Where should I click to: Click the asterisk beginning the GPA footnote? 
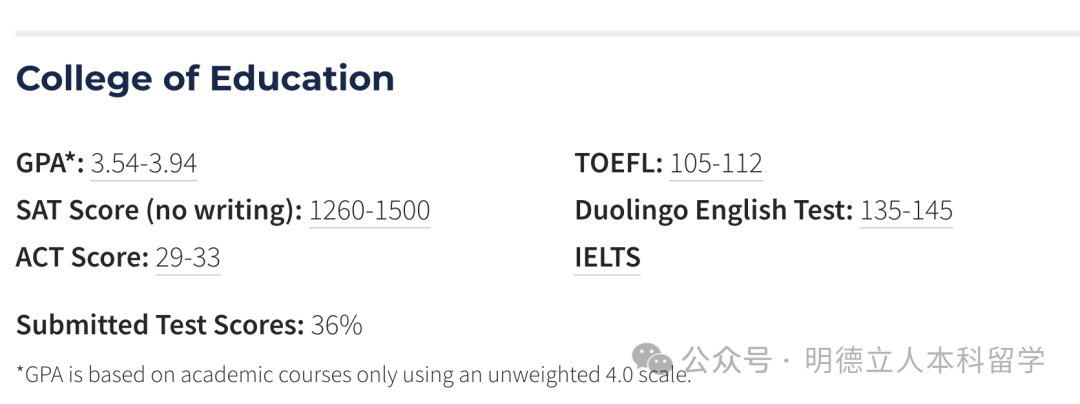[x=20, y=374]
